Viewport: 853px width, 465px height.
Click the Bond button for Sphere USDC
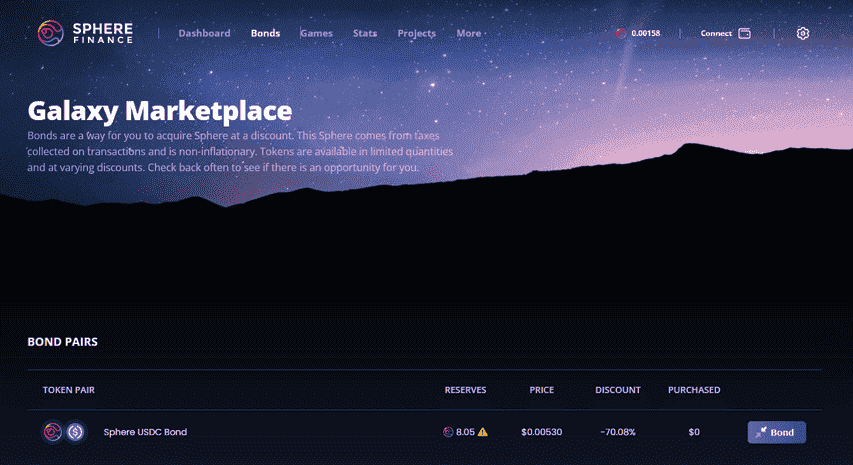tap(777, 432)
